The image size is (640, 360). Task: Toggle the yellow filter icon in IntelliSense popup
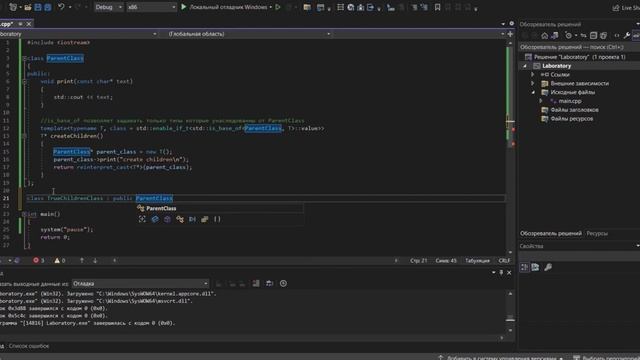[x=204, y=219]
